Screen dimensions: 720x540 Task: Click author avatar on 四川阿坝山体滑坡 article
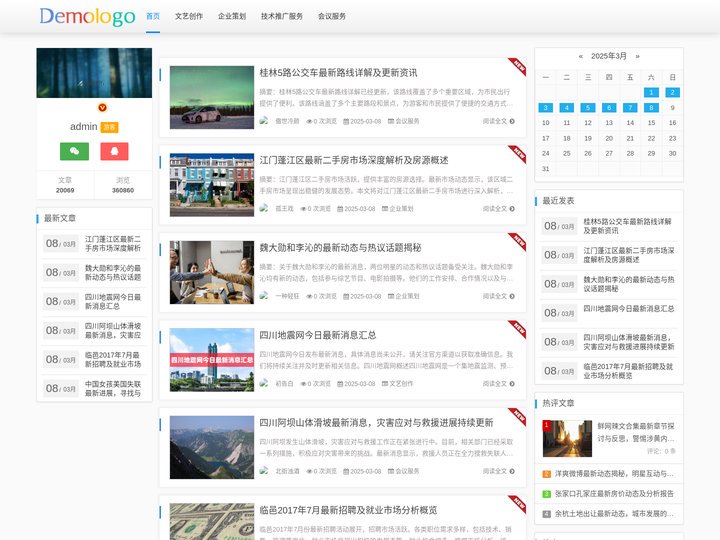click(264, 471)
